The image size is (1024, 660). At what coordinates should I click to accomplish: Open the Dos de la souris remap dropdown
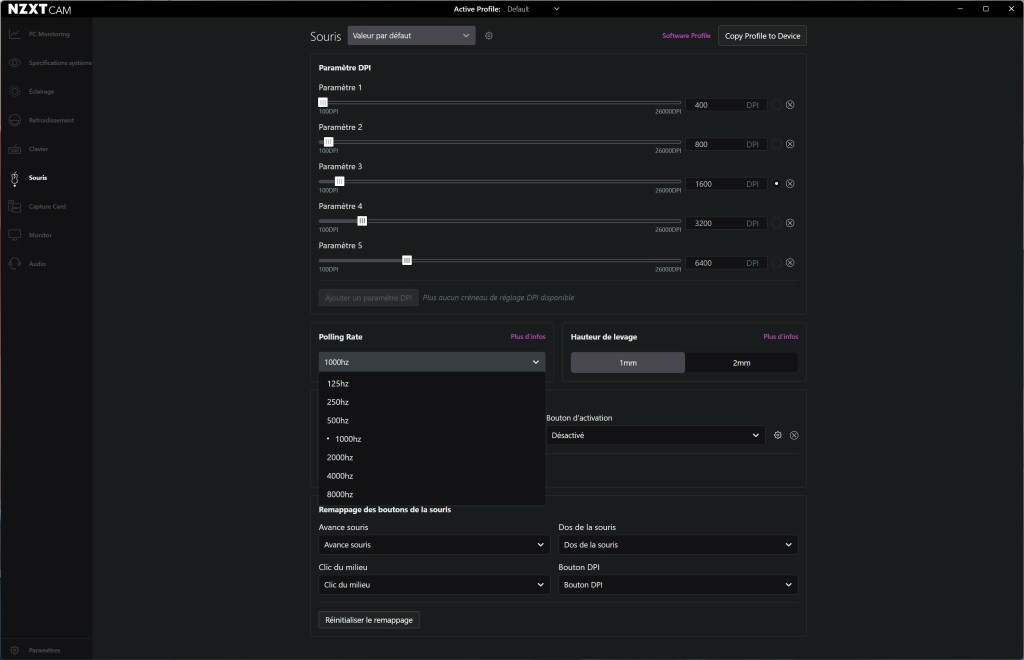(677, 545)
